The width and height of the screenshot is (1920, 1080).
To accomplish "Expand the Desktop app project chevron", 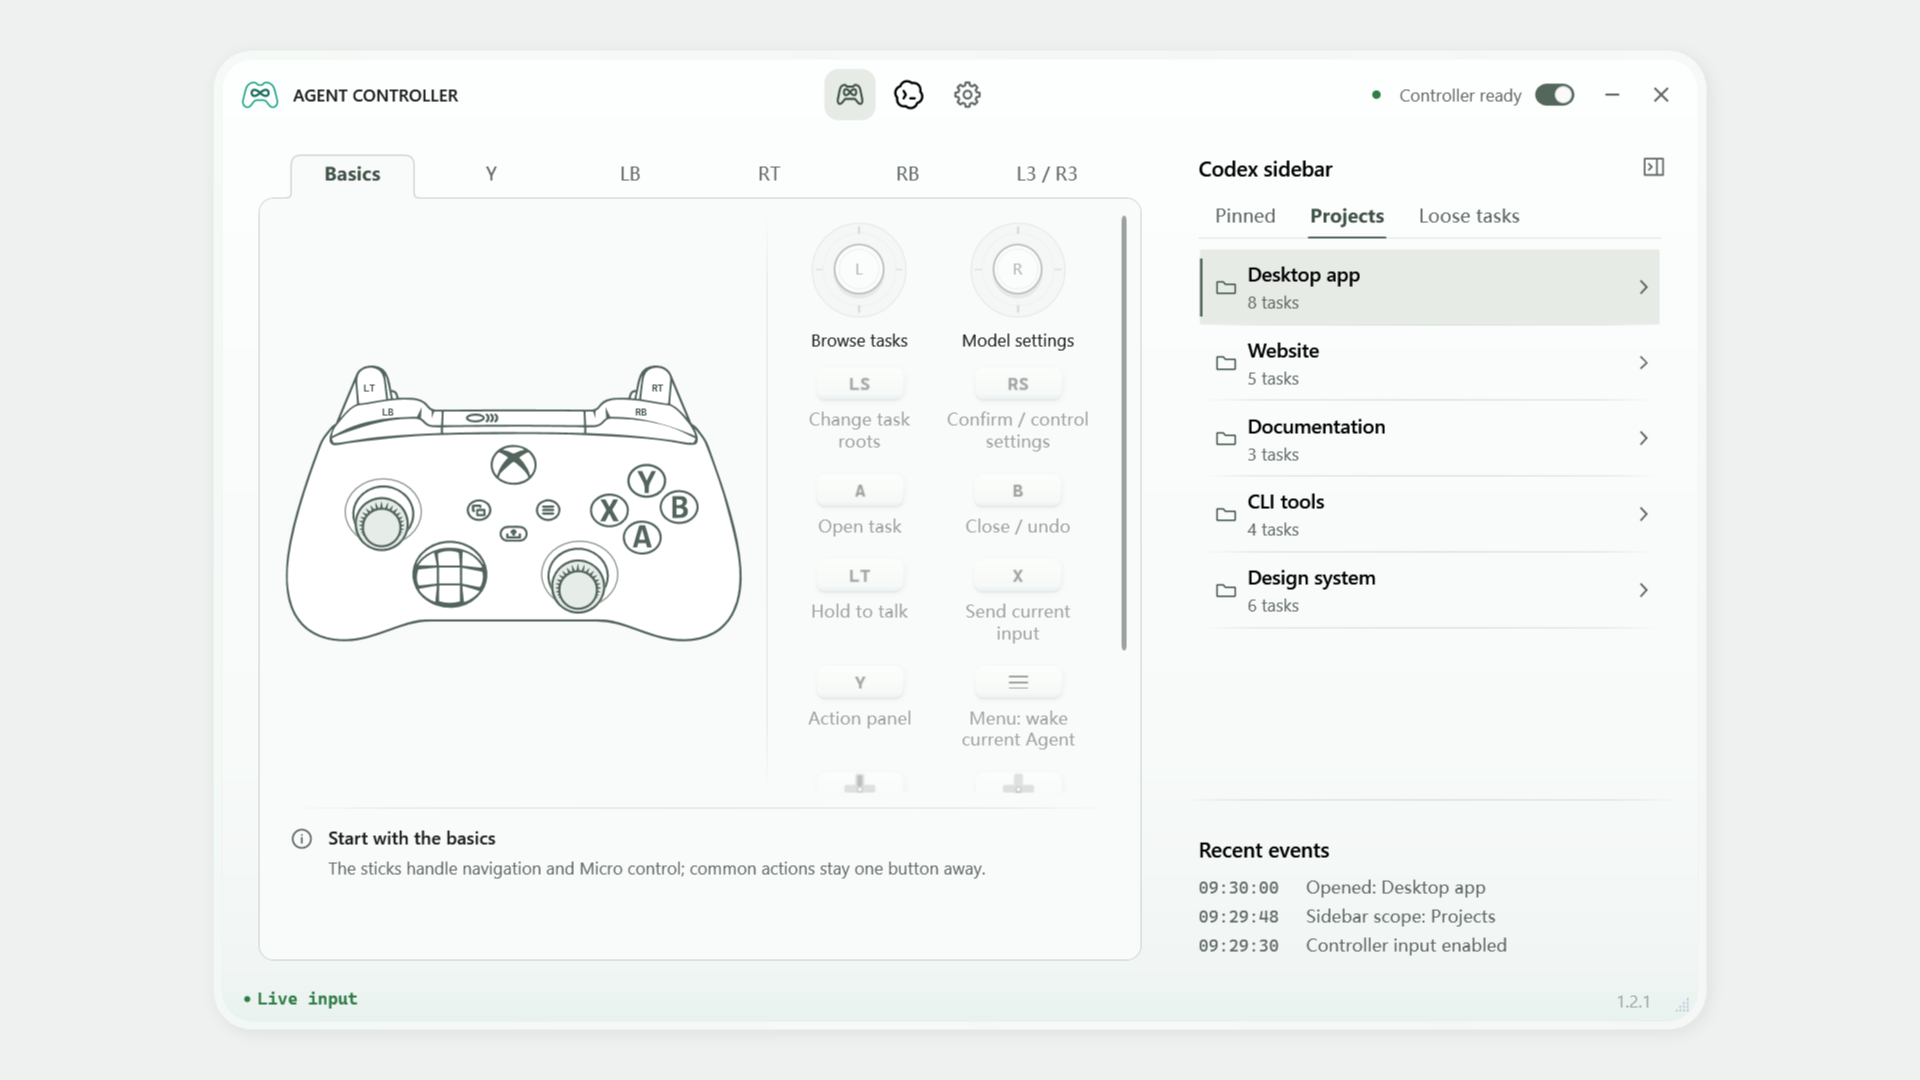I will (1643, 288).
